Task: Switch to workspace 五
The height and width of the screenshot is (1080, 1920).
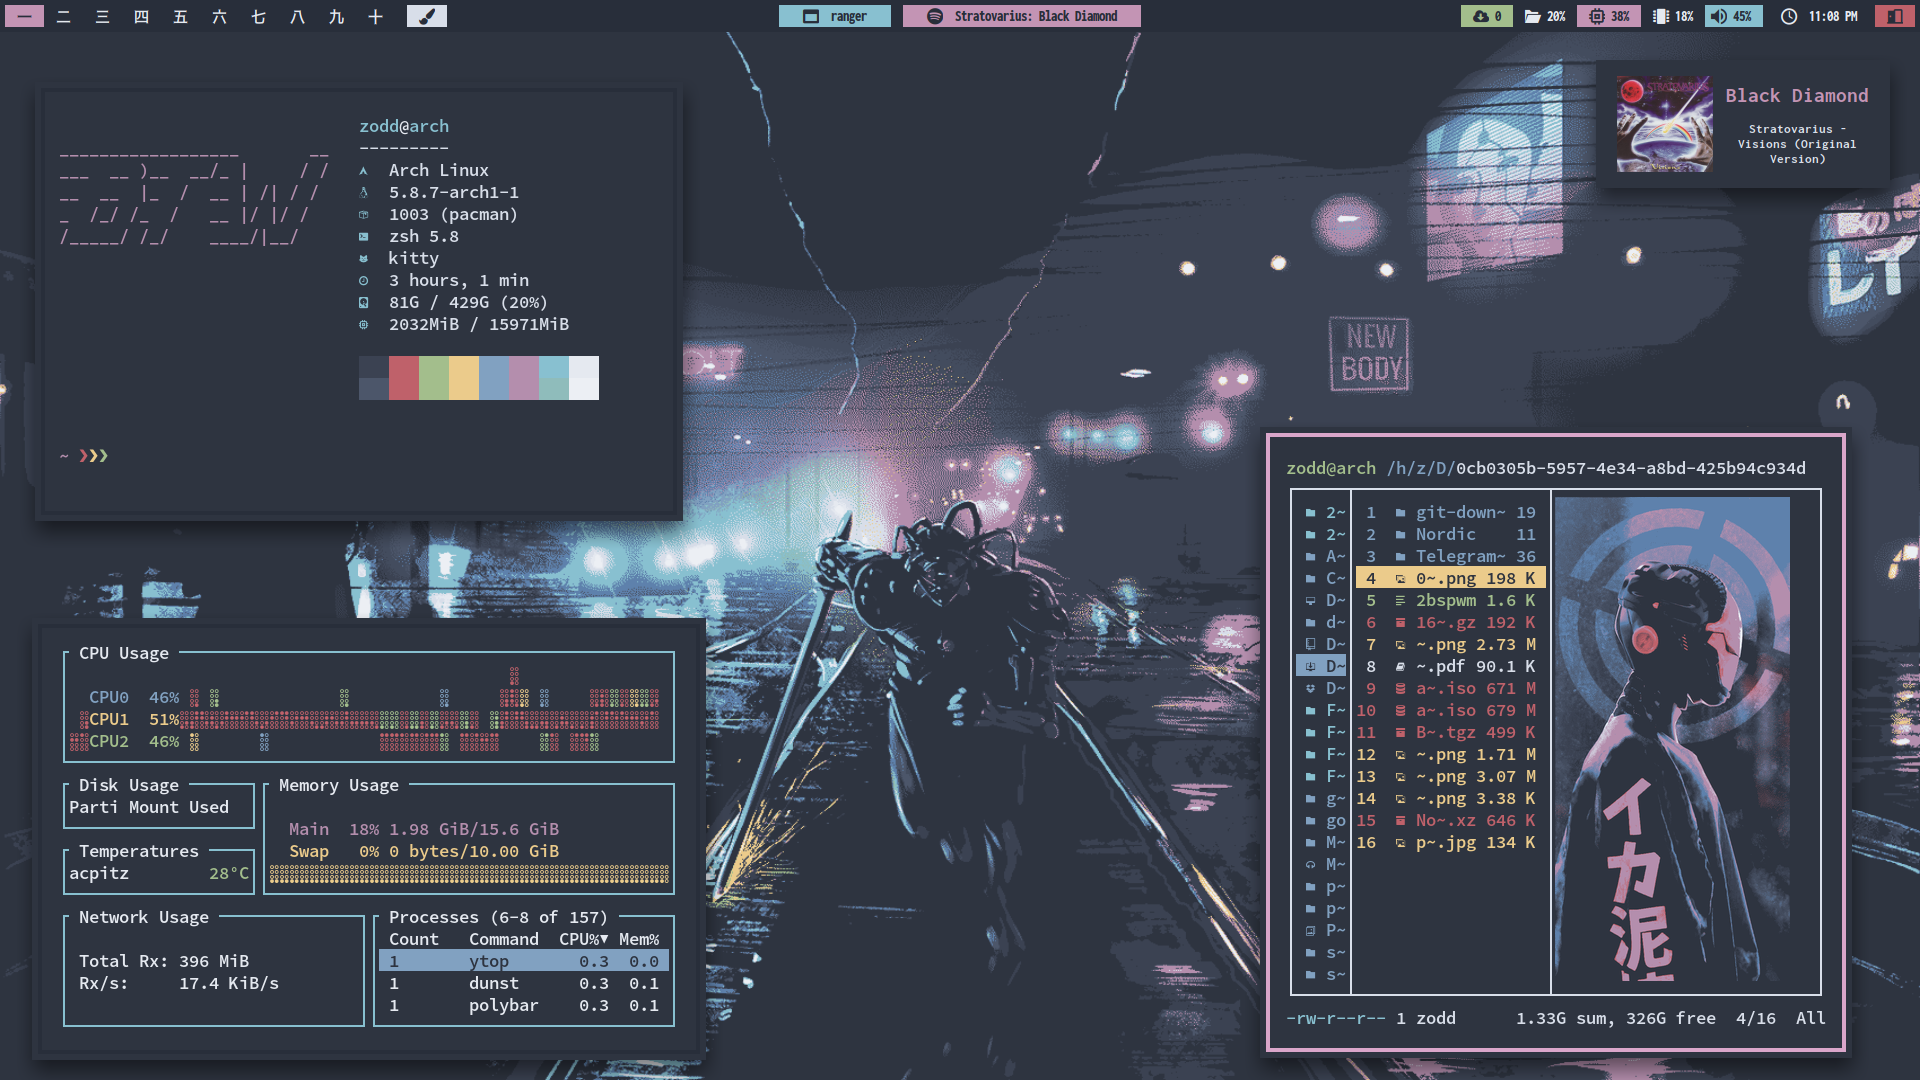Action: (x=180, y=16)
